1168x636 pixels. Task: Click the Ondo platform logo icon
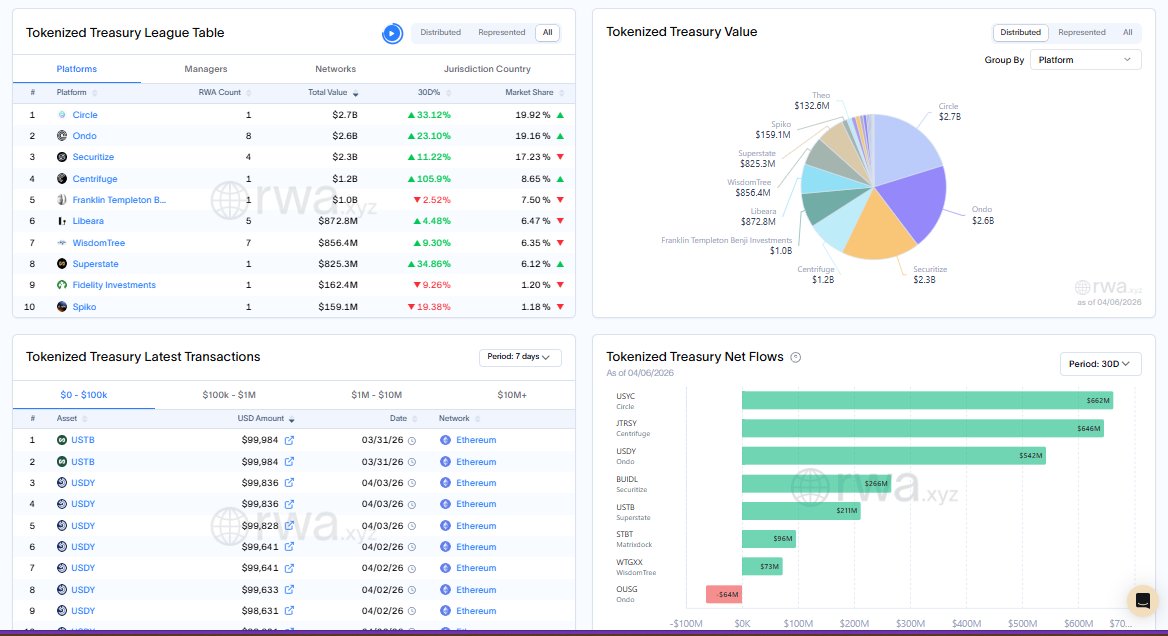pyautogui.click(x=62, y=136)
